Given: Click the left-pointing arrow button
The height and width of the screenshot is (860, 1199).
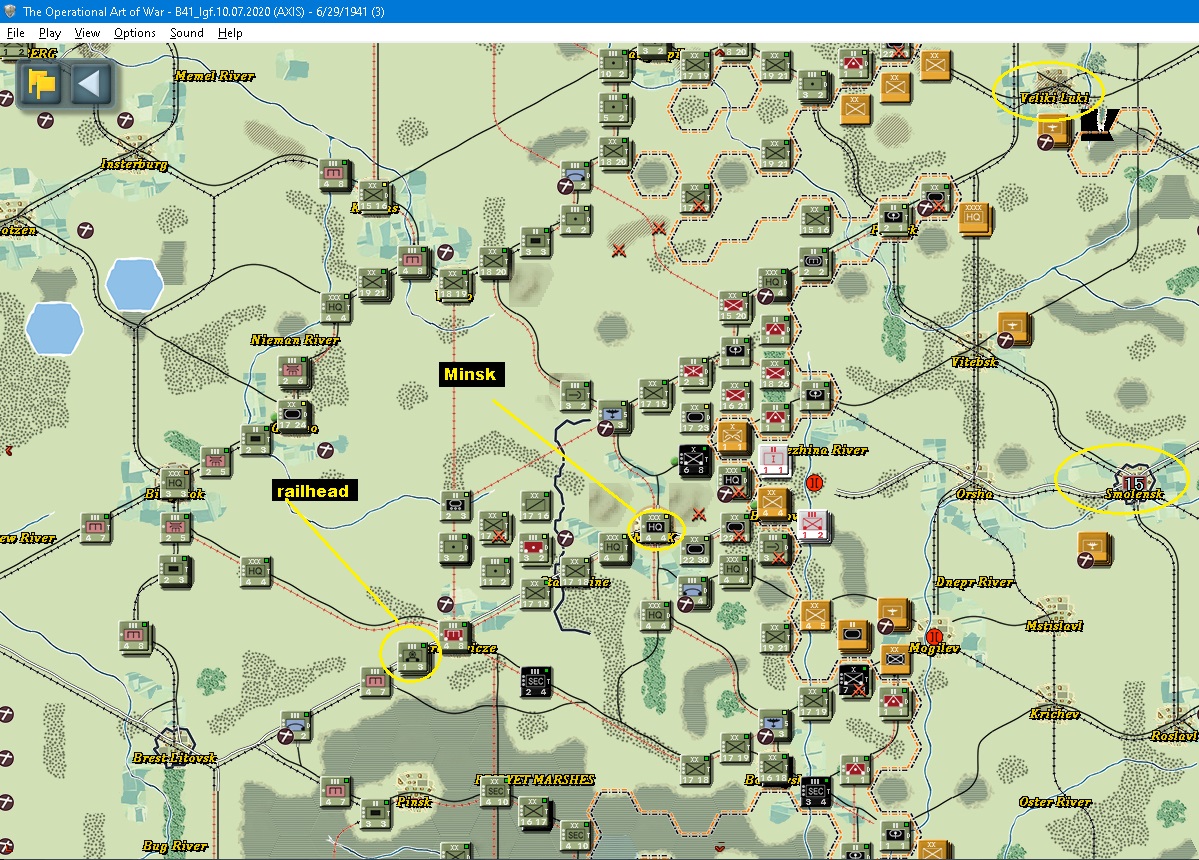Looking at the screenshot, I should 90,83.
